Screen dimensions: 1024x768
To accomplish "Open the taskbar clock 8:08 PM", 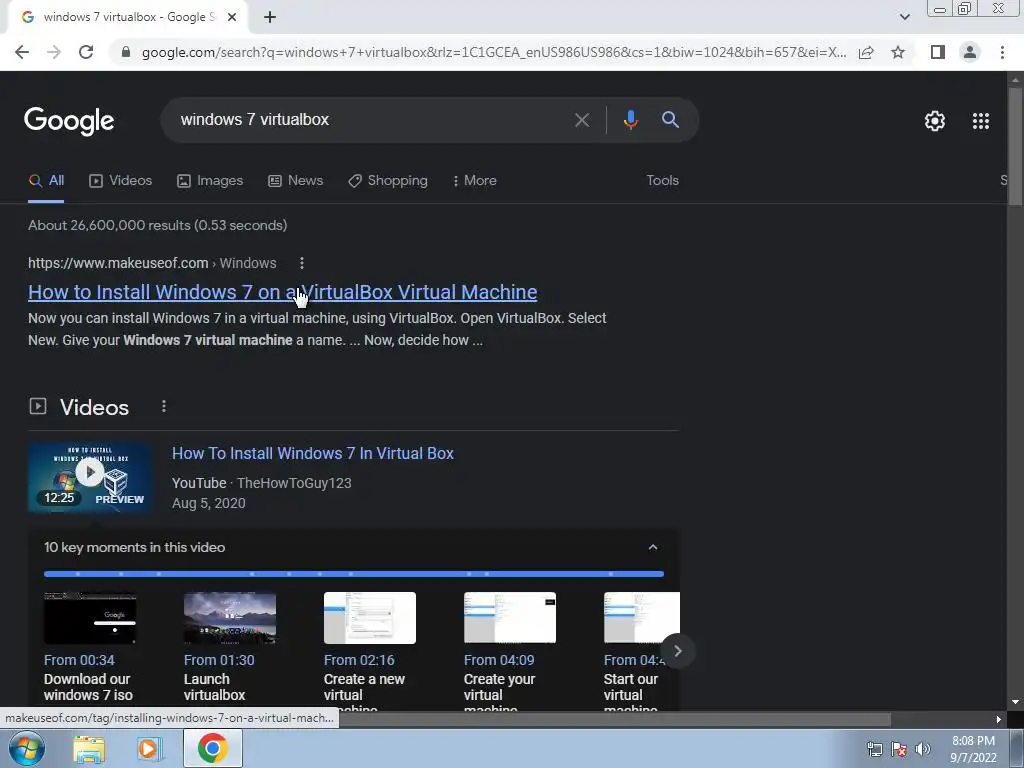I will (973, 749).
